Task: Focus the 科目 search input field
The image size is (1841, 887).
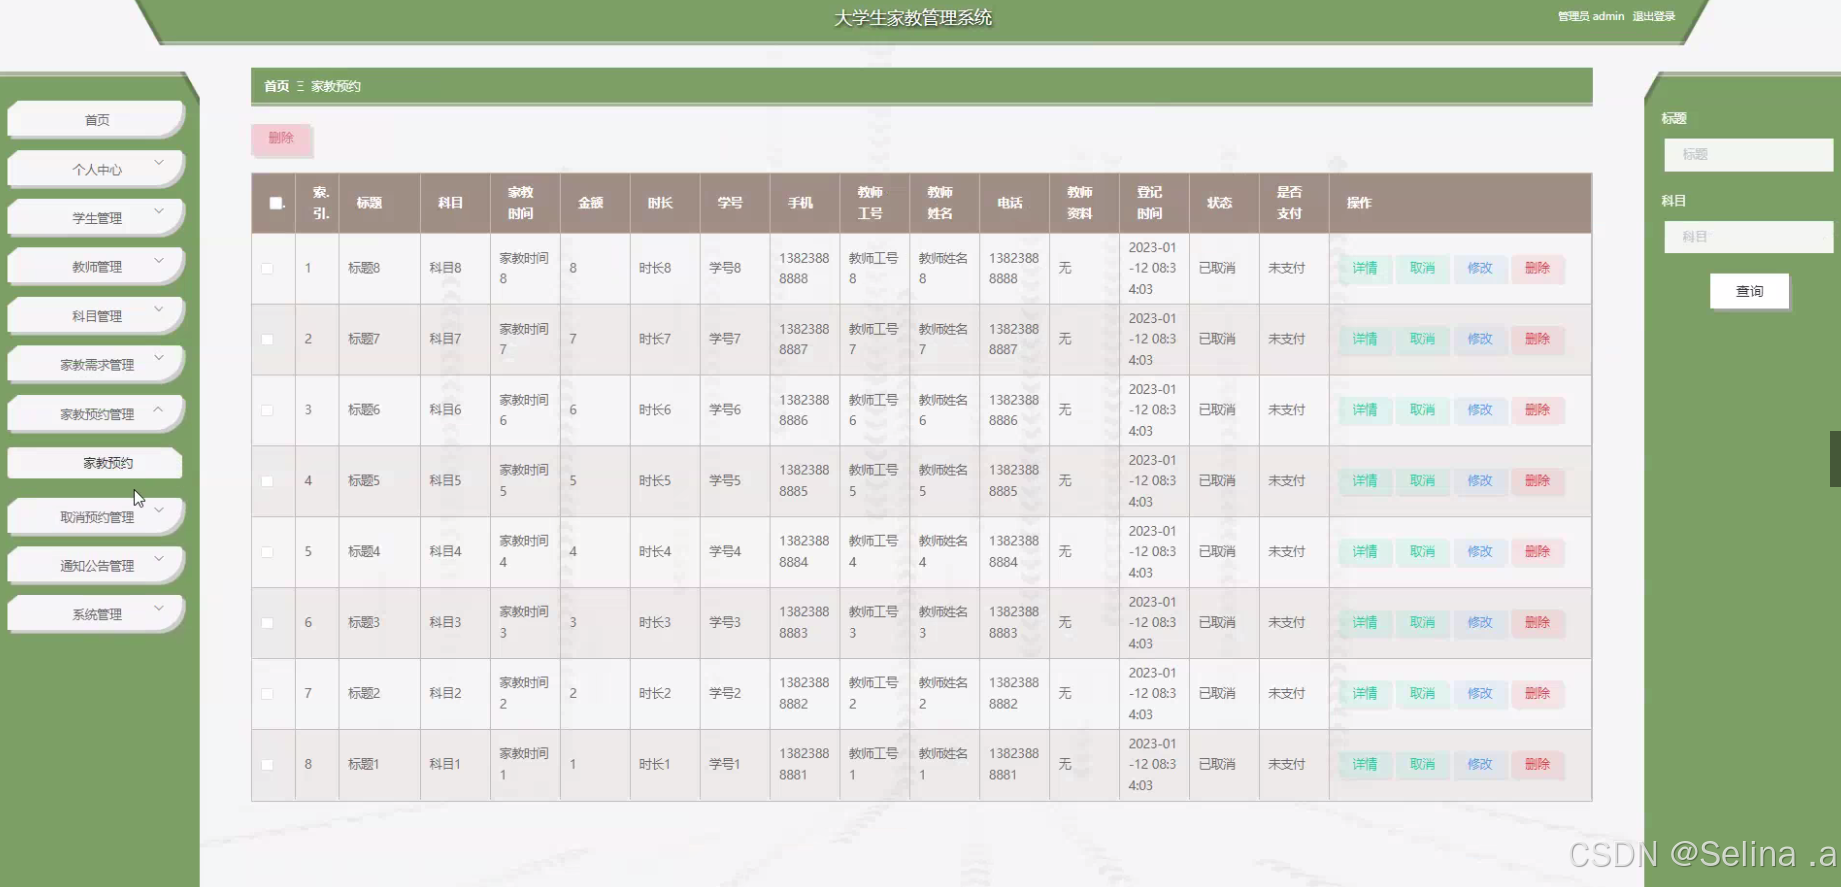Action: click(x=1748, y=237)
